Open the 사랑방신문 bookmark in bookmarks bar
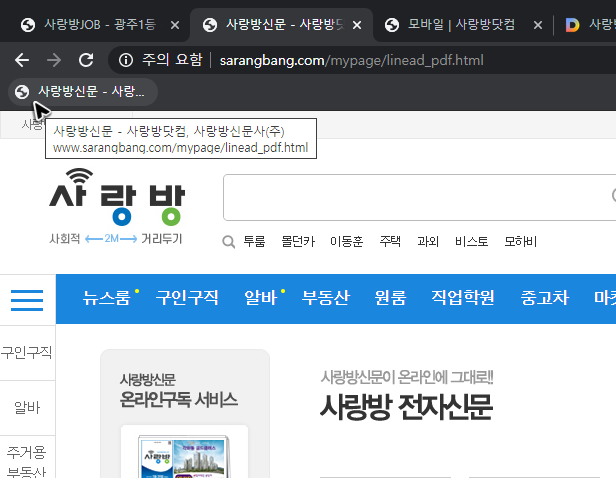Viewport: 616px width, 478px height. [83, 92]
